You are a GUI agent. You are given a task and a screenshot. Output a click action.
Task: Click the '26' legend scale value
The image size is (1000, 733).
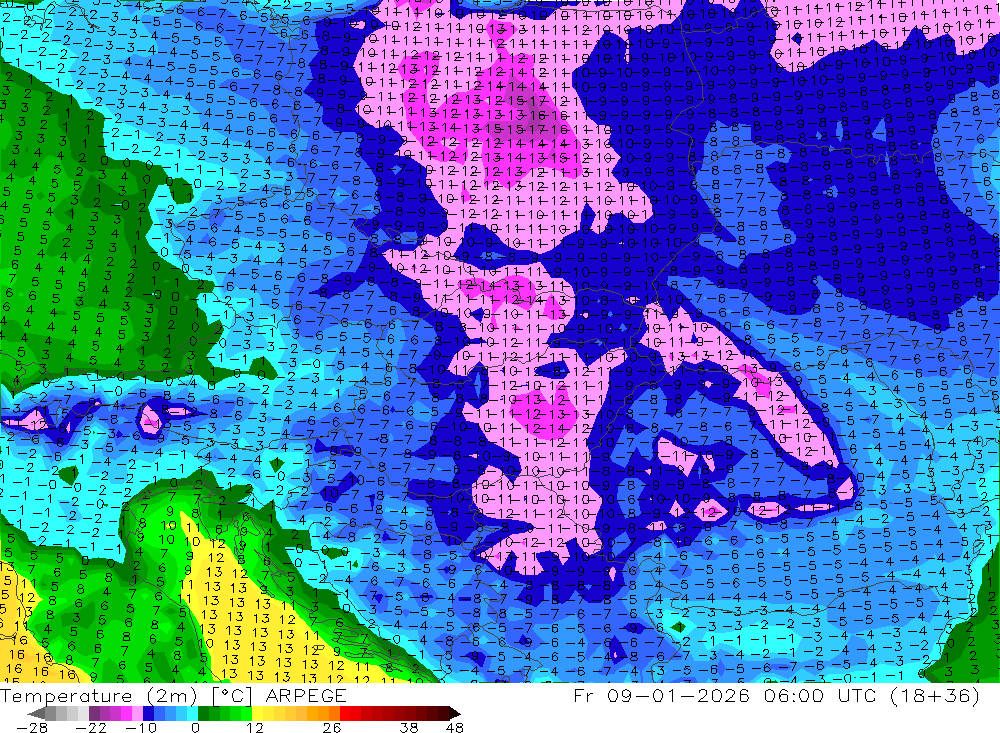point(332,728)
